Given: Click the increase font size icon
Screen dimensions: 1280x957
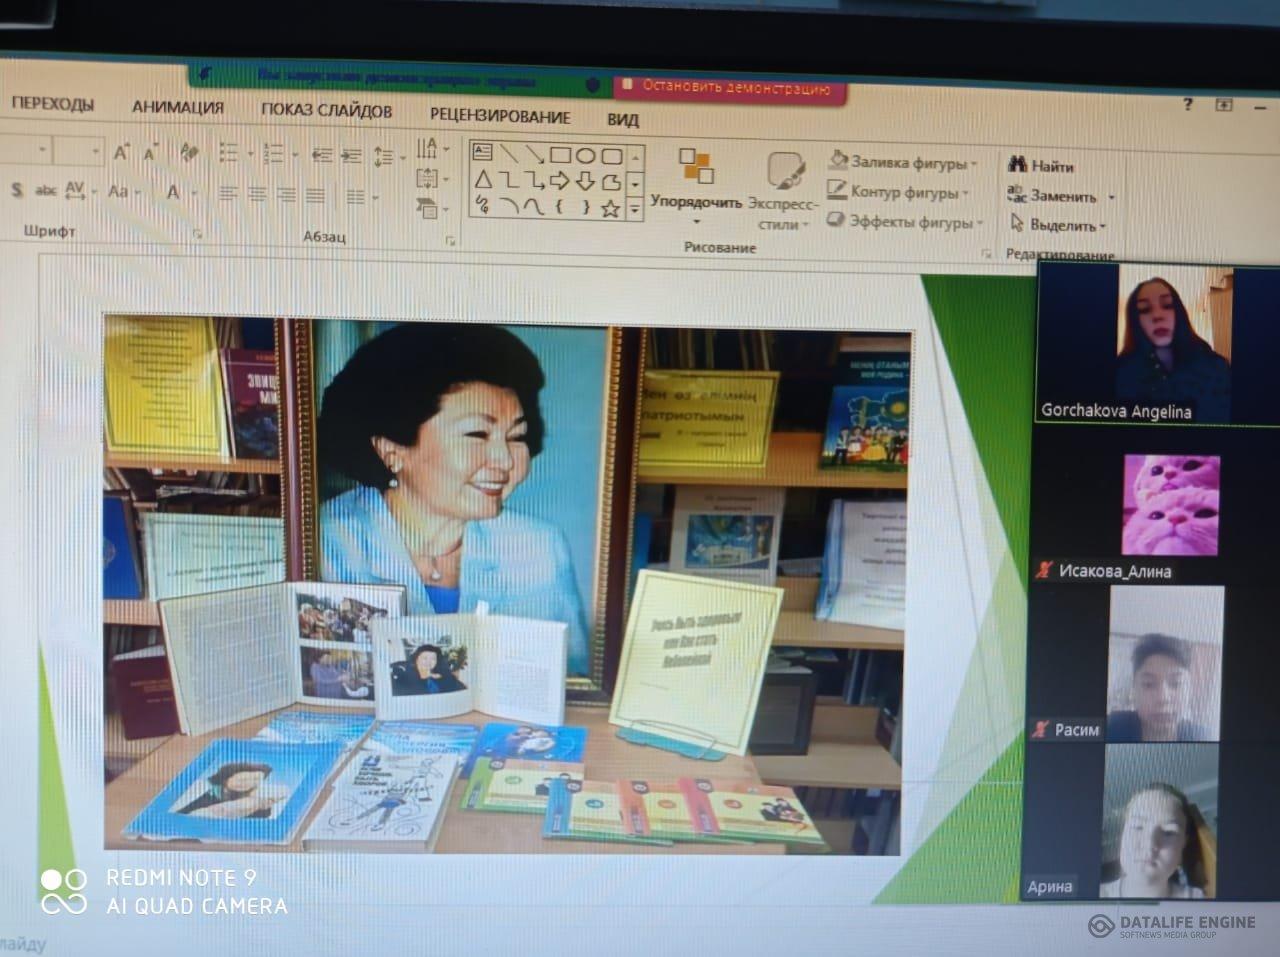Looking at the screenshot, I should pyautogui.click(x=121, y=153).
